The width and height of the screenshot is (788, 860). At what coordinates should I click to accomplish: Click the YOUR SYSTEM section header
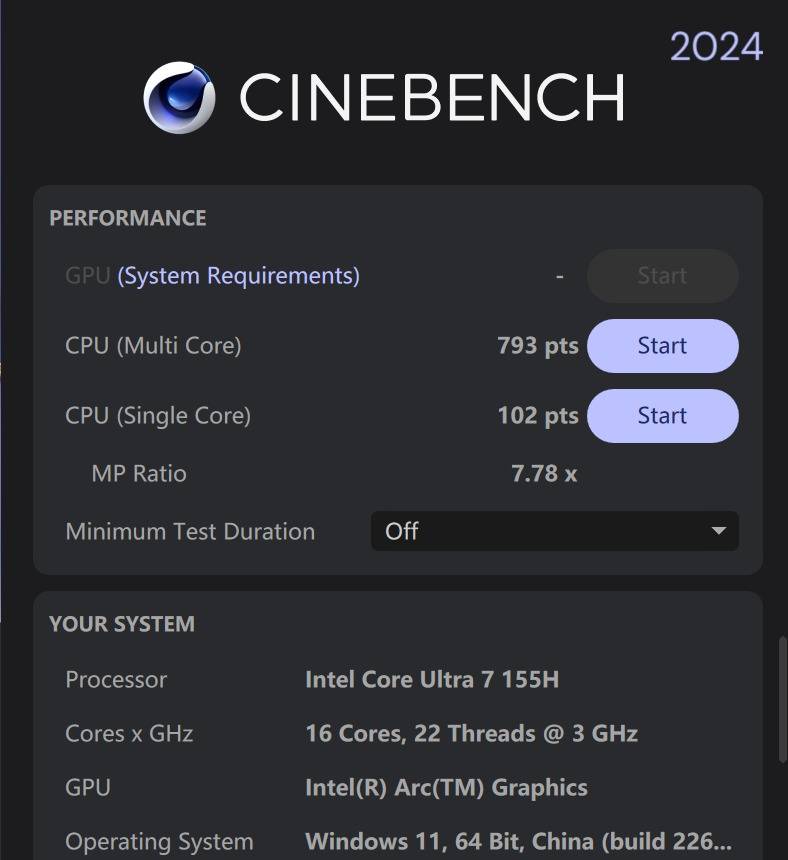122,624
